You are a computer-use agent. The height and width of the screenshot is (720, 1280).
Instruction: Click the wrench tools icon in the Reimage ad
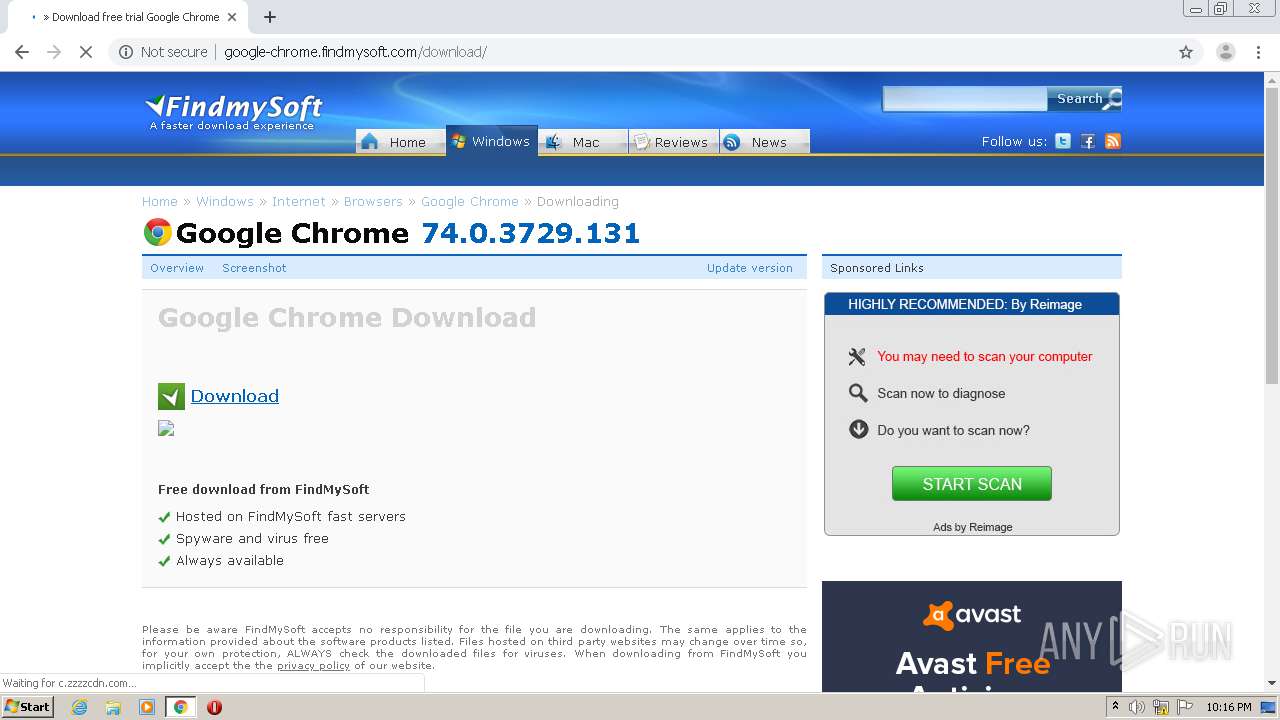point(857,356)
